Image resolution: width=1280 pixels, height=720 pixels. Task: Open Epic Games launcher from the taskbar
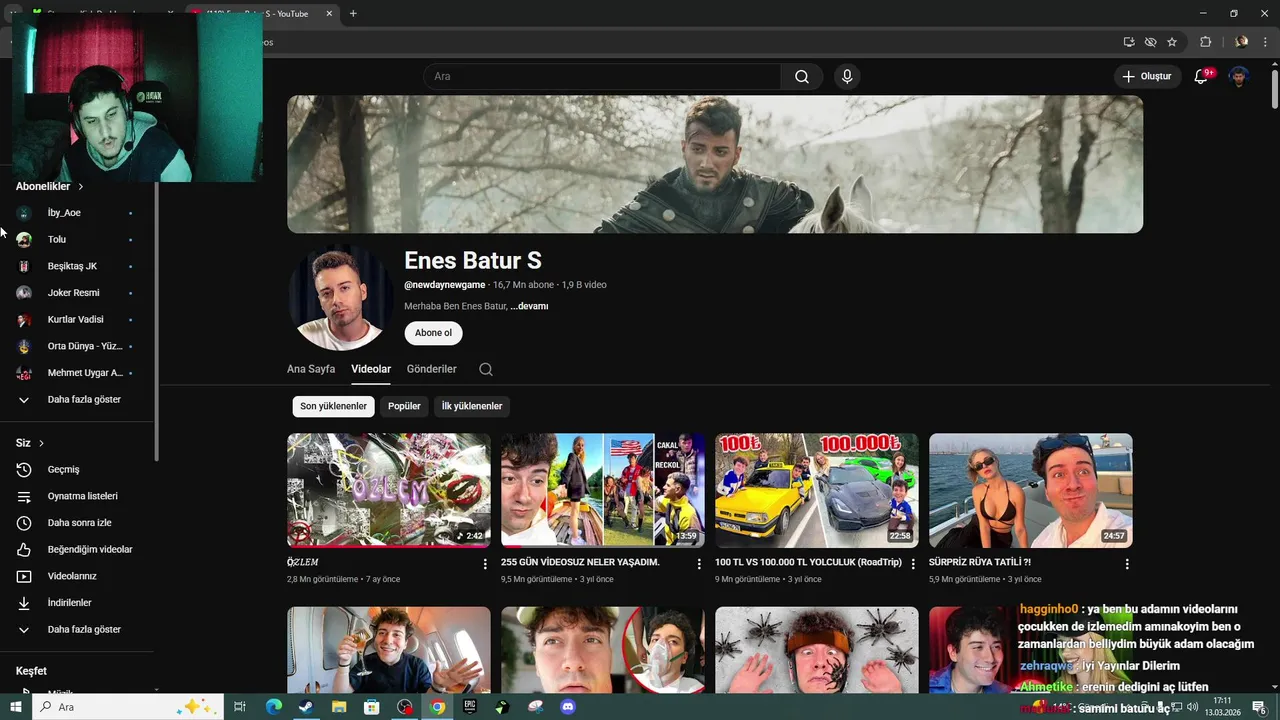point(470,707)
